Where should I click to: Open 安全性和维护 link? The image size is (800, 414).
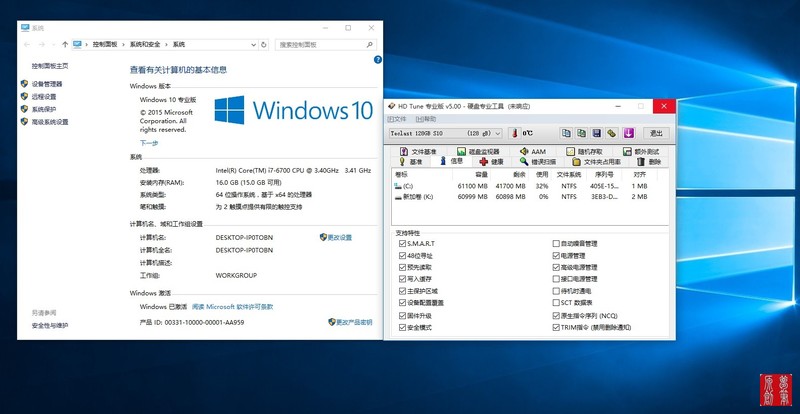(x=50, y=325)
